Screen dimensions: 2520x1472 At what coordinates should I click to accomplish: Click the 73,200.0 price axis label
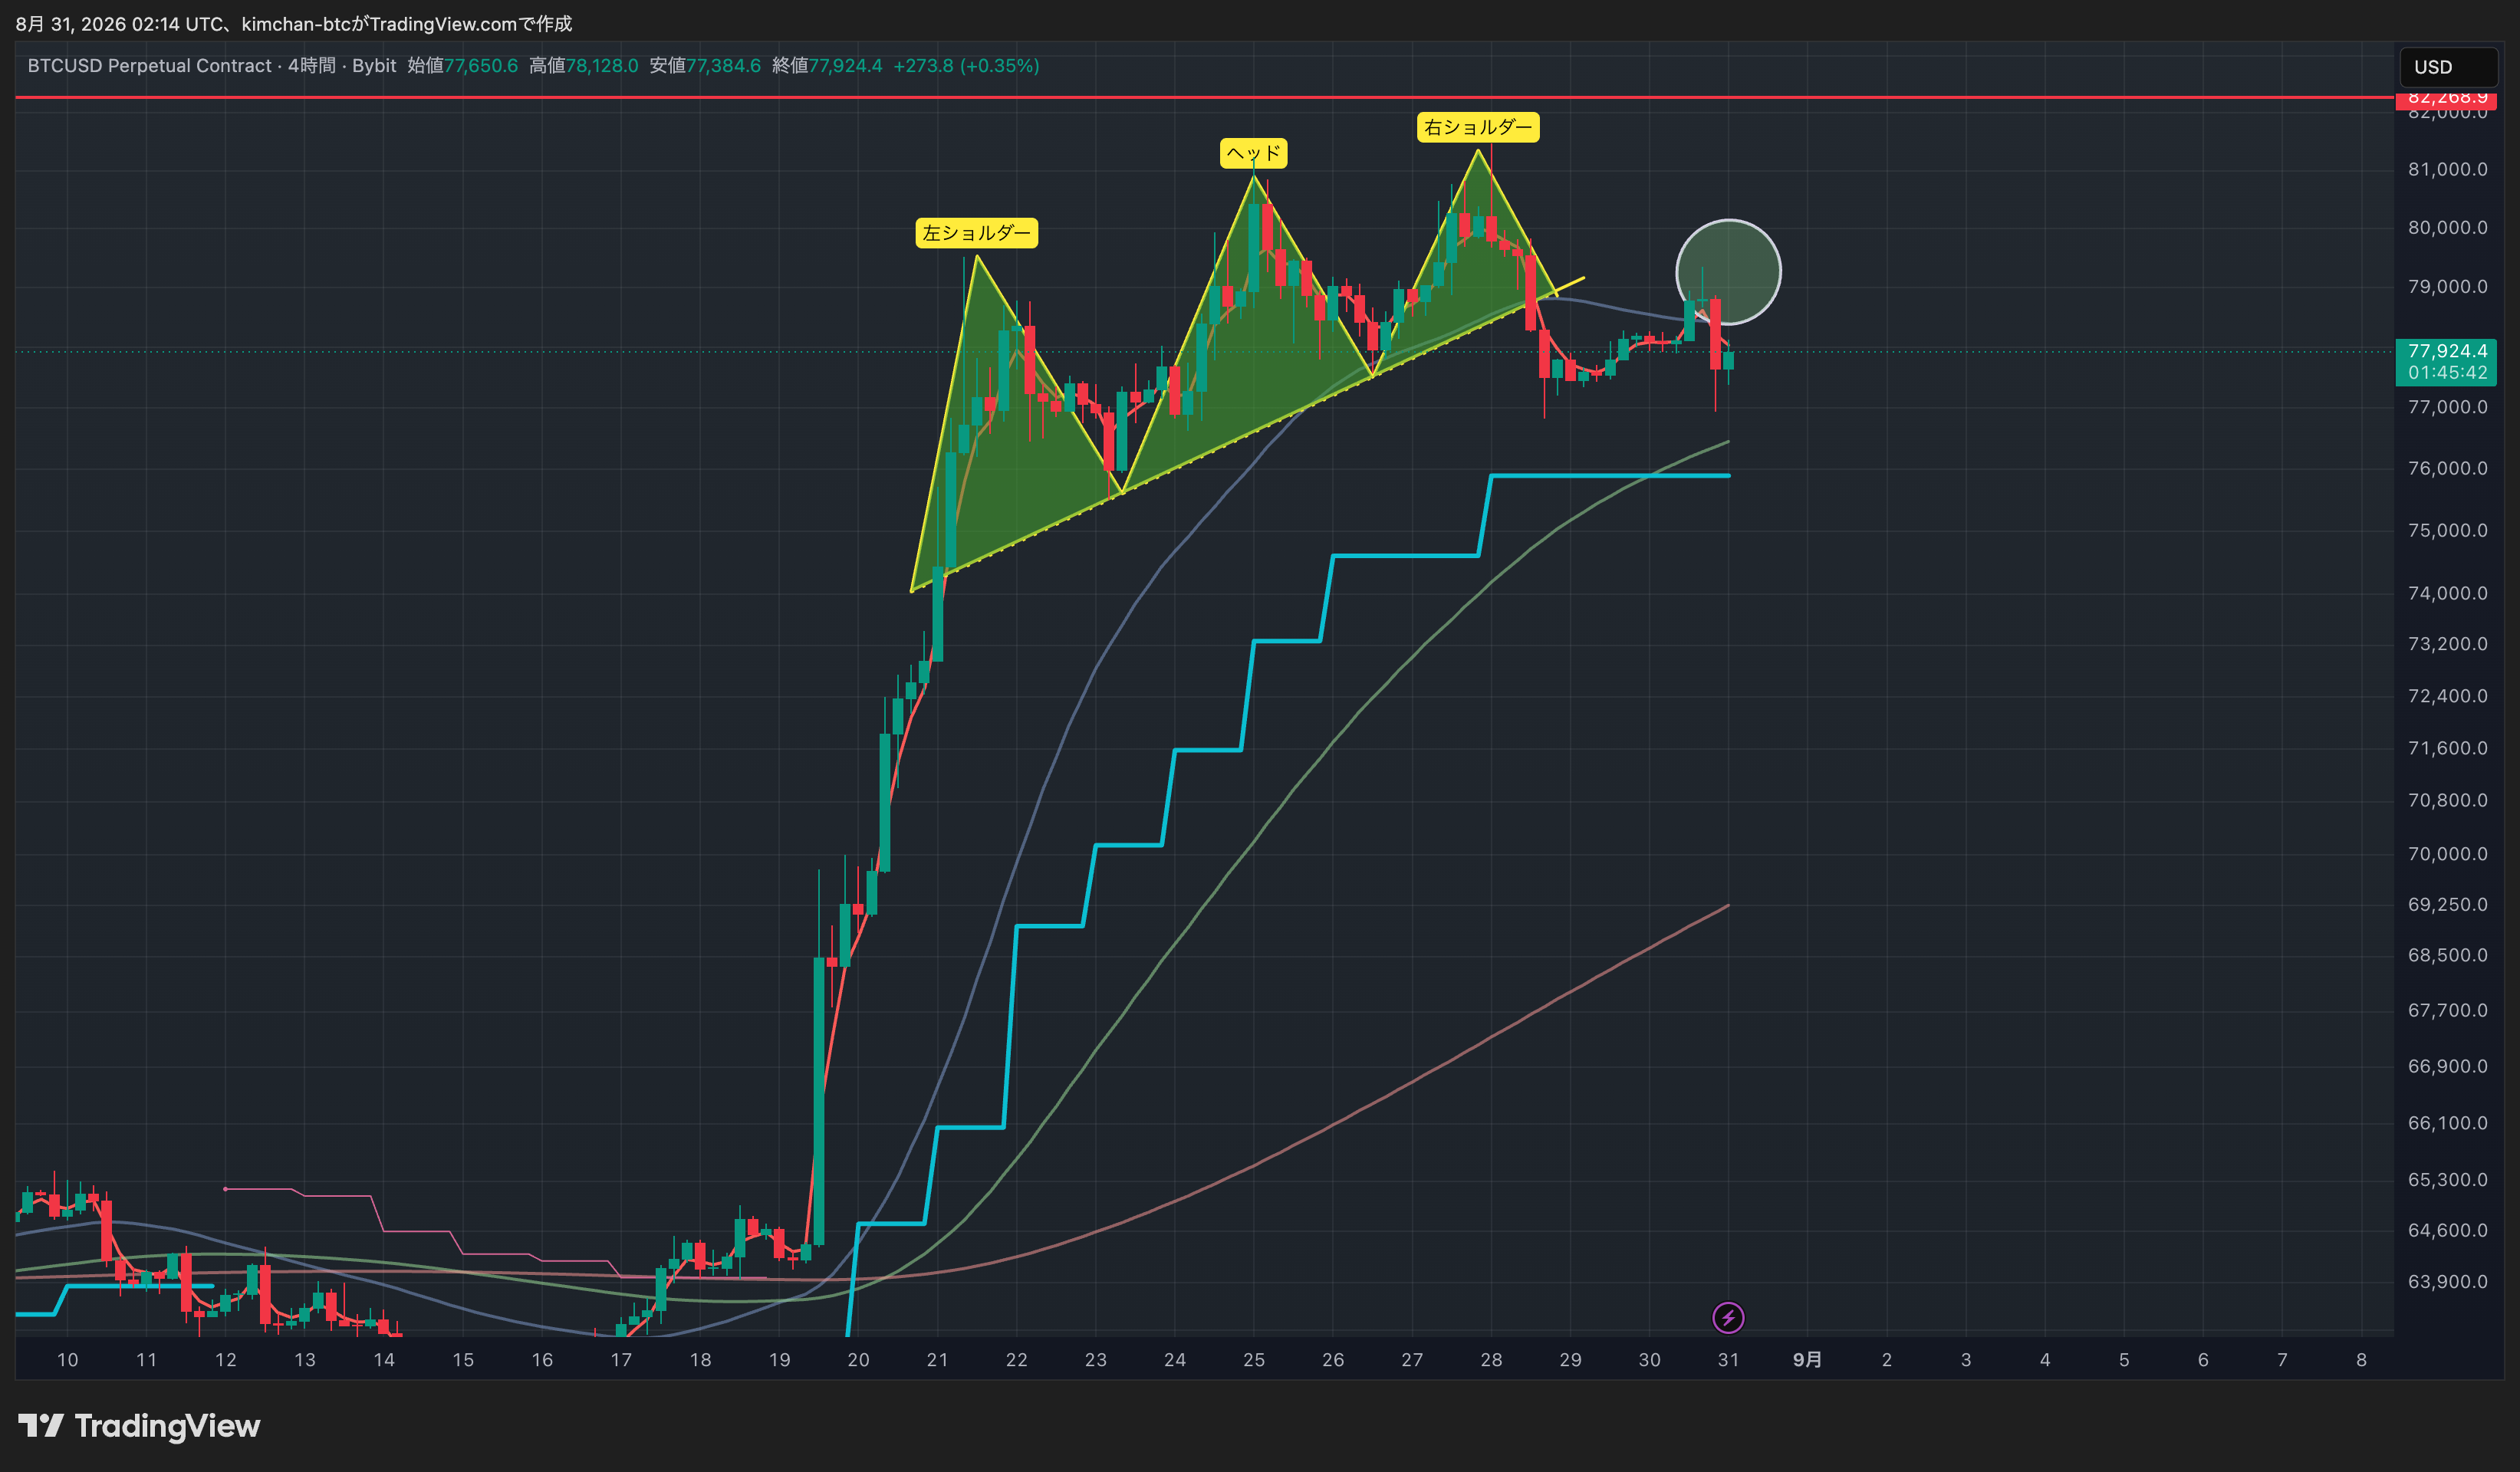click(x=2447, y=643)
